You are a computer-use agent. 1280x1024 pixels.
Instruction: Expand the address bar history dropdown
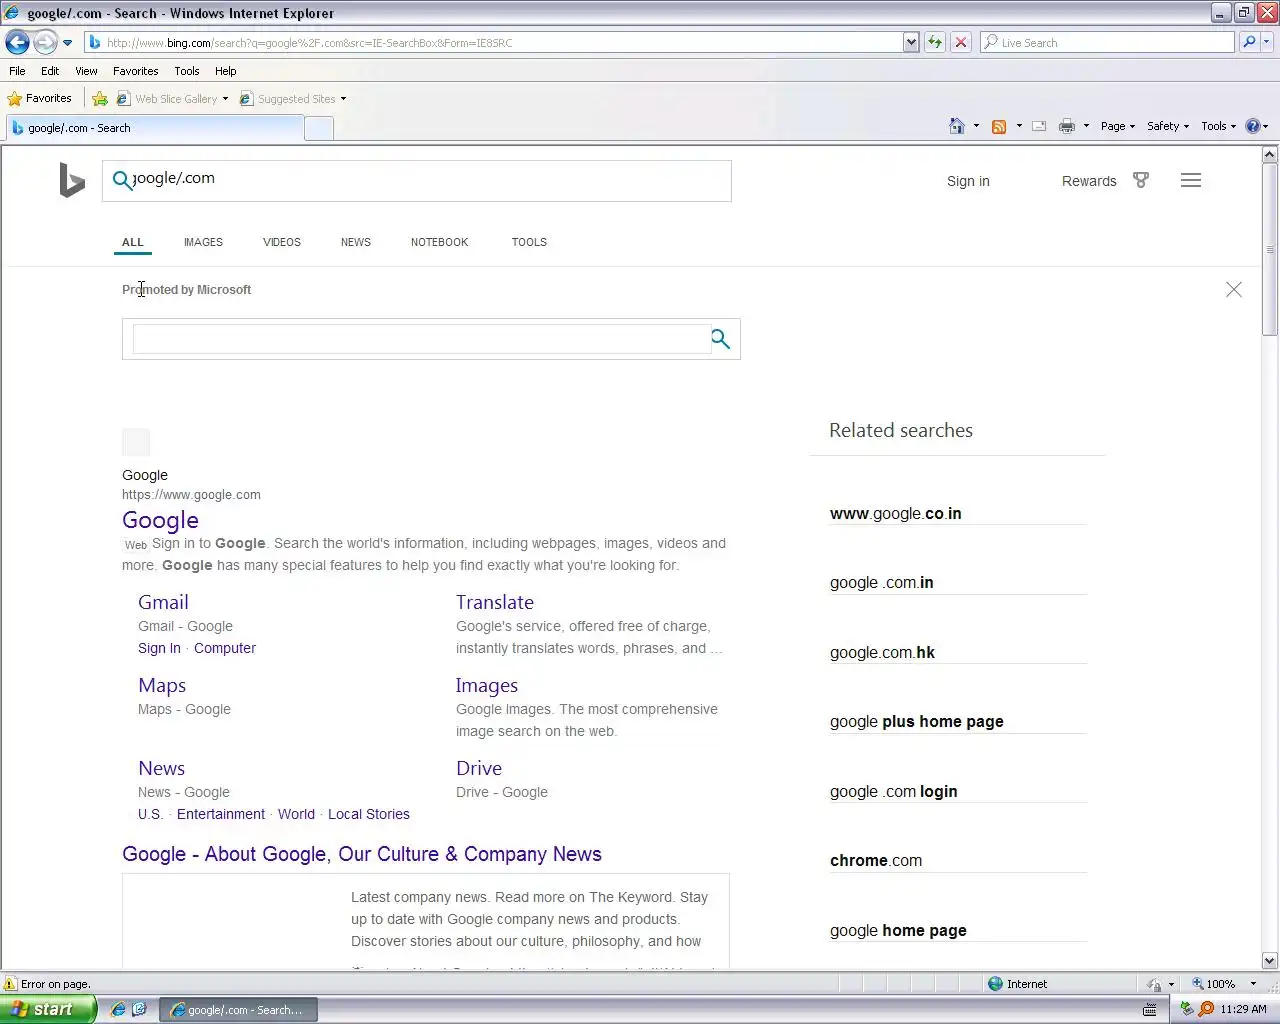[x=911, y=42]
